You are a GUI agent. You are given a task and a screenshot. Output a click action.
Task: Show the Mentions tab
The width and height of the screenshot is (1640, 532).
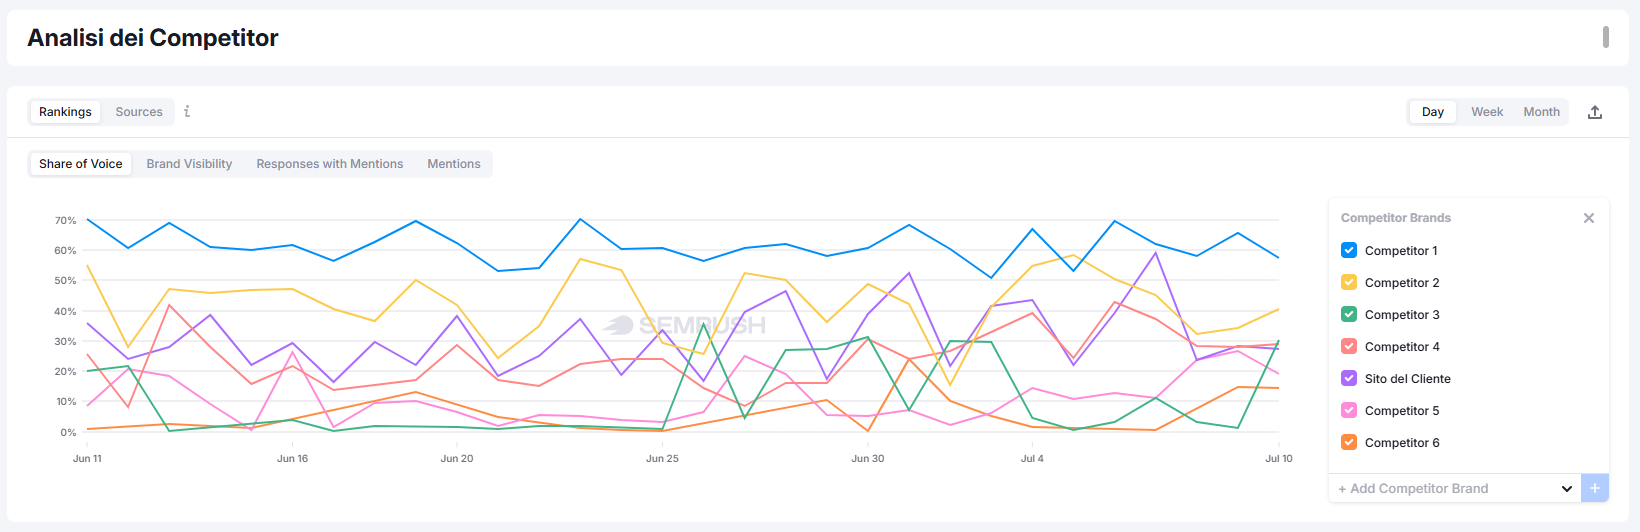tap(454, 164)
